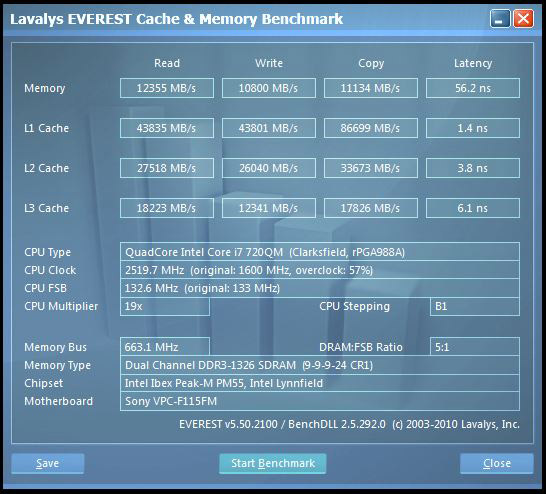Click the CPU Clock label
Image resolution: width=546 pixels, height=494 pixels.
point(50,270)
